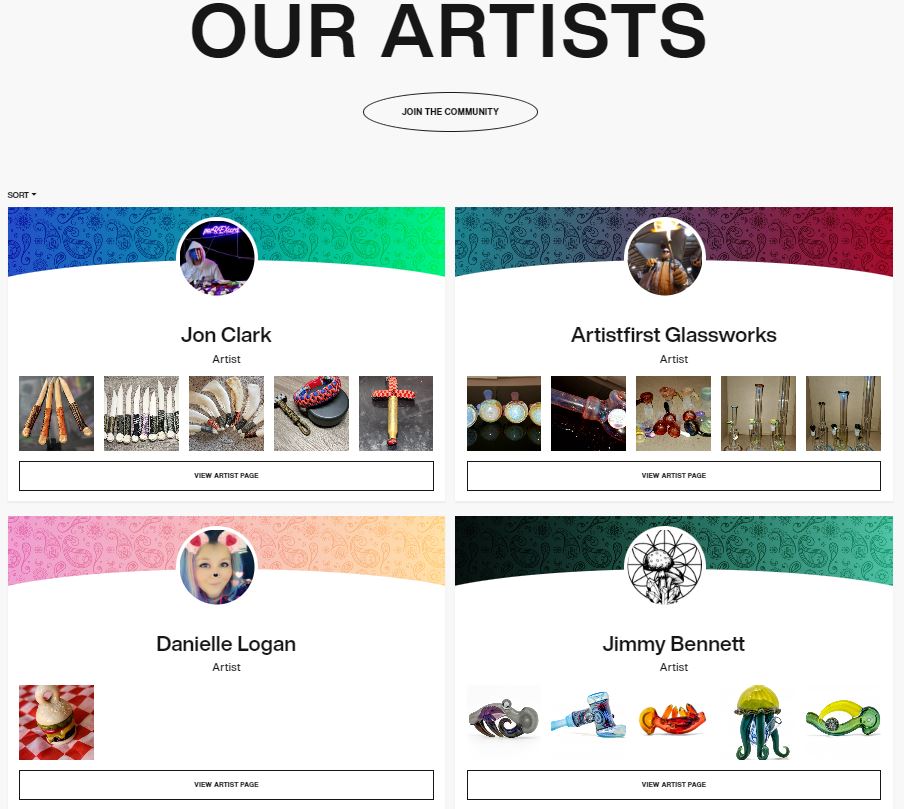Viewport: 904px width, 809px height.
Task: View Danielle Logan's artist page button
Action: pyautogui.click(x=226, y=785)
